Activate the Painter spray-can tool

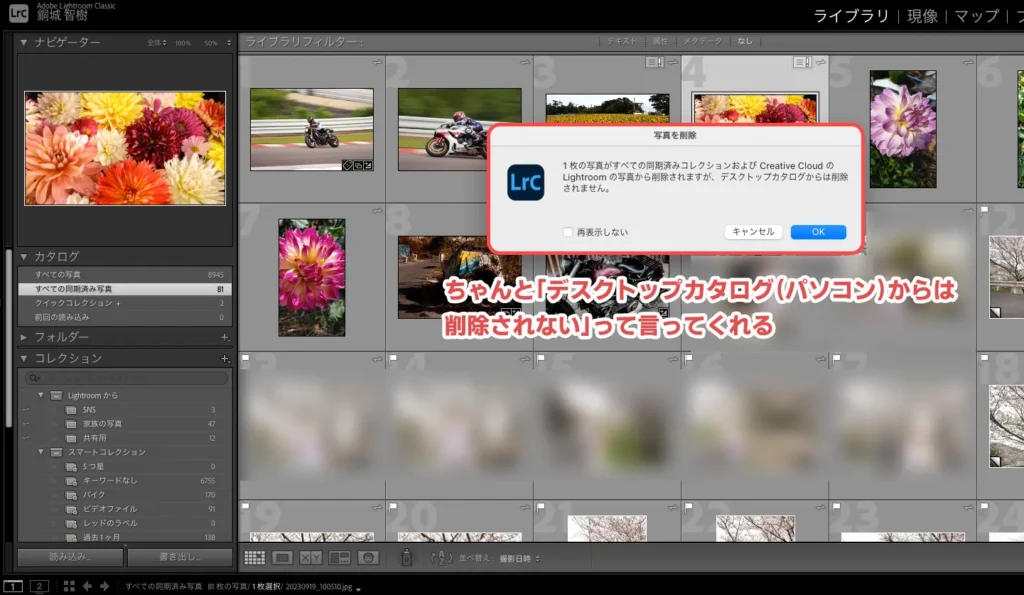407,557
